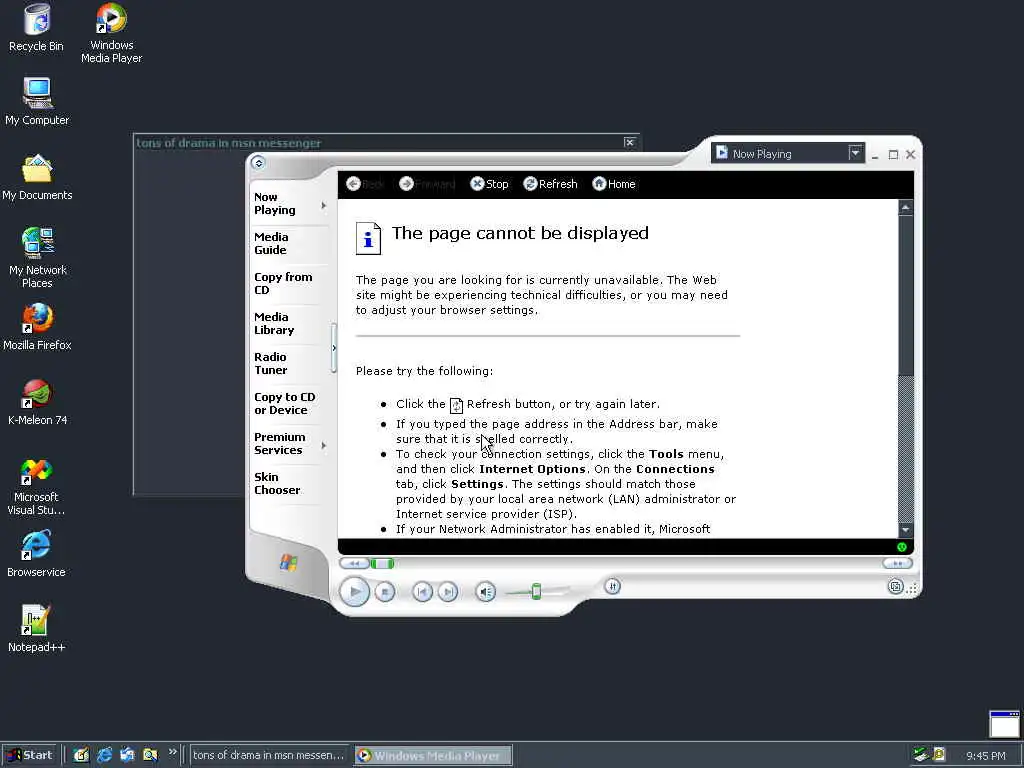The image size is (1024, 768).
Task: Click the info icon beside the error heading
Action: pos(368,238)
